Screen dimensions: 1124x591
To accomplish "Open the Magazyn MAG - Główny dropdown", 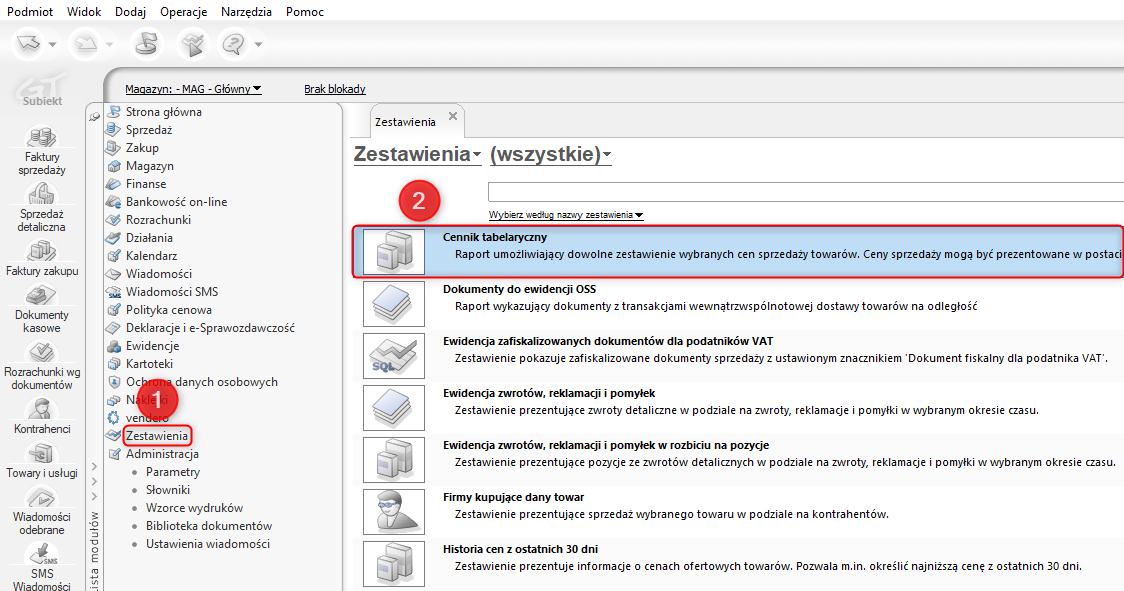I will [x=194, y=89].
